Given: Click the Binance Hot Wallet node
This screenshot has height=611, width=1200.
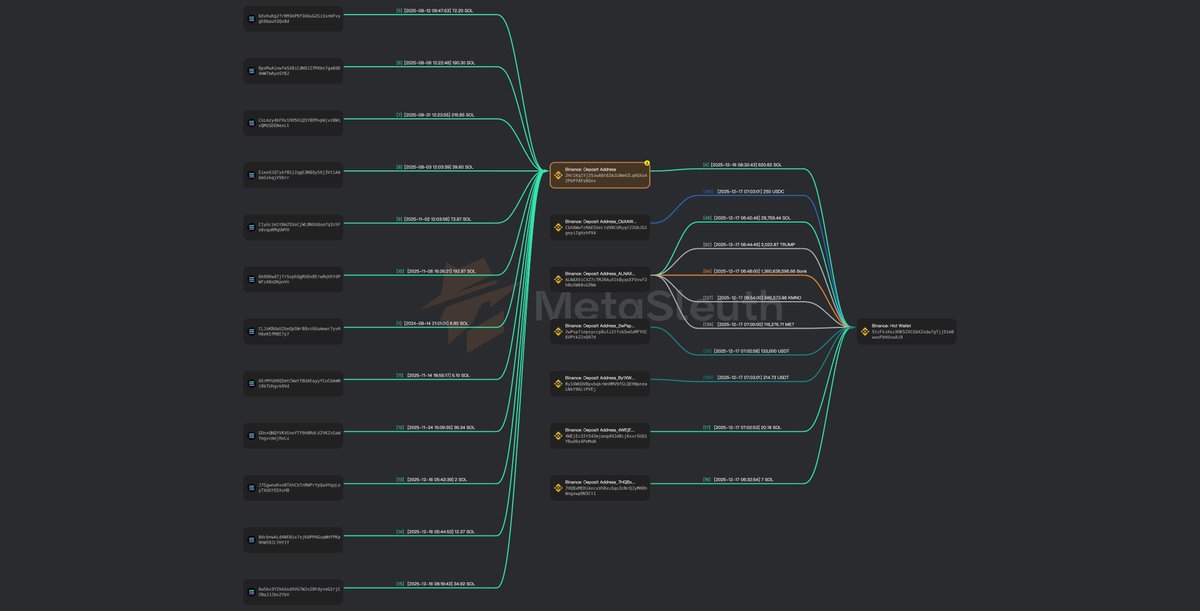Looking at the screenshot, I should coord(906,331).
